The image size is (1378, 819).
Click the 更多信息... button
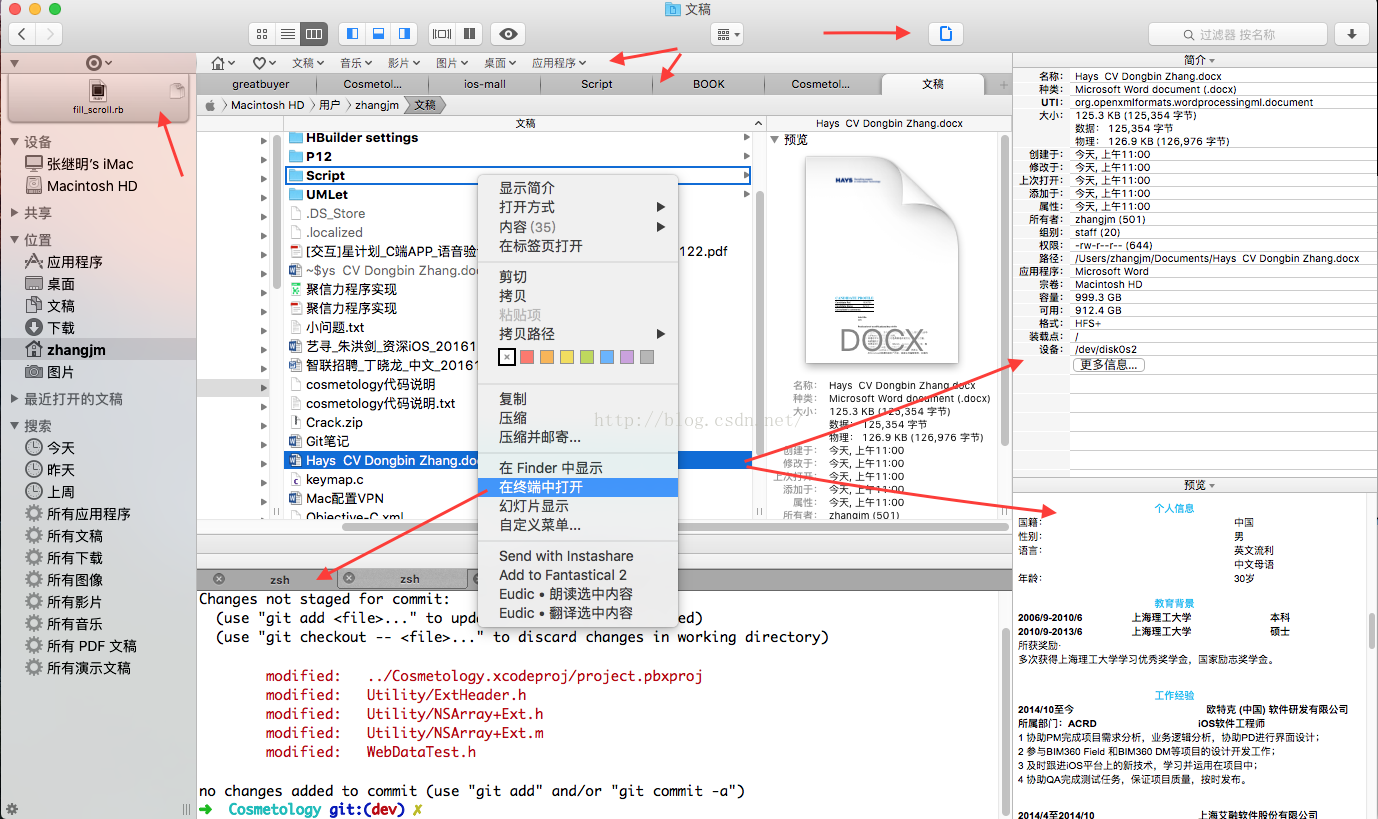pos(1108,365)
